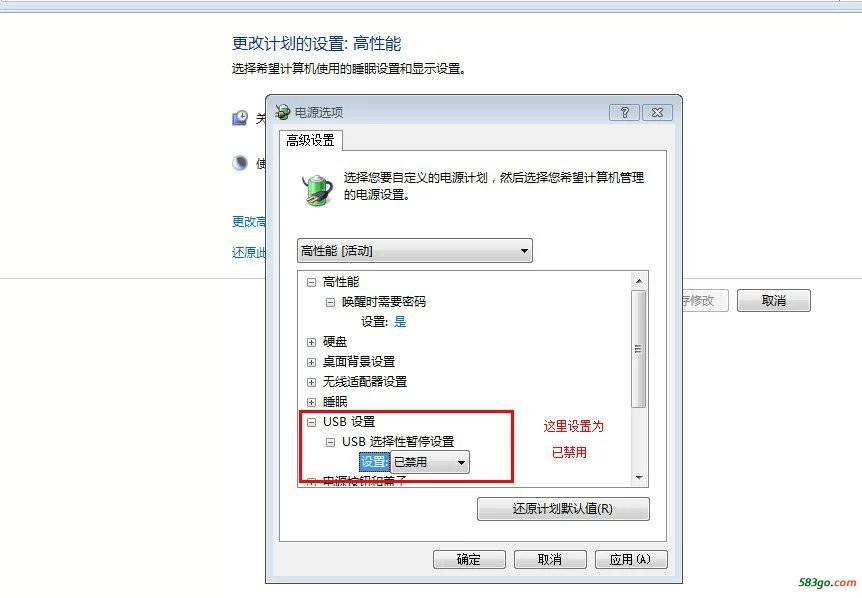This screenshot has width=862, height=598.
Task: Collapse the USB 设置 node
Action: click(311, 422)
